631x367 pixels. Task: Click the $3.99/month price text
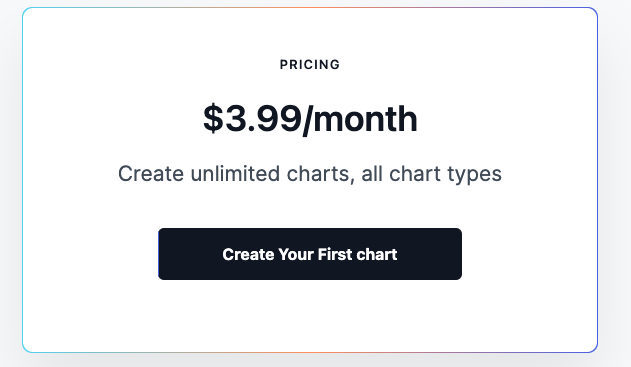coord(310,119)
